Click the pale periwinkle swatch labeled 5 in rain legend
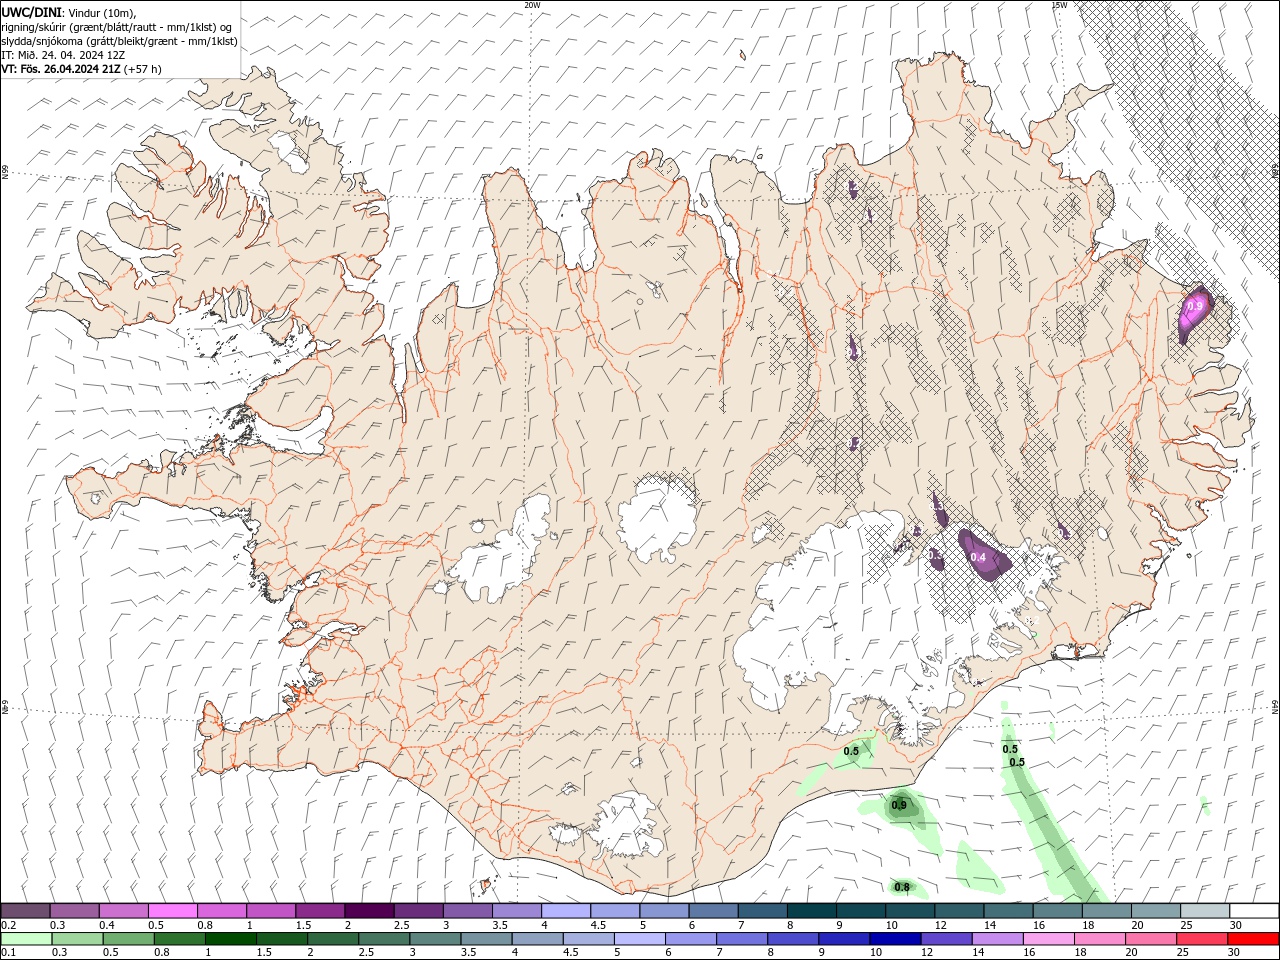Viewport: 1280px width, 960px height. (639, 939)
